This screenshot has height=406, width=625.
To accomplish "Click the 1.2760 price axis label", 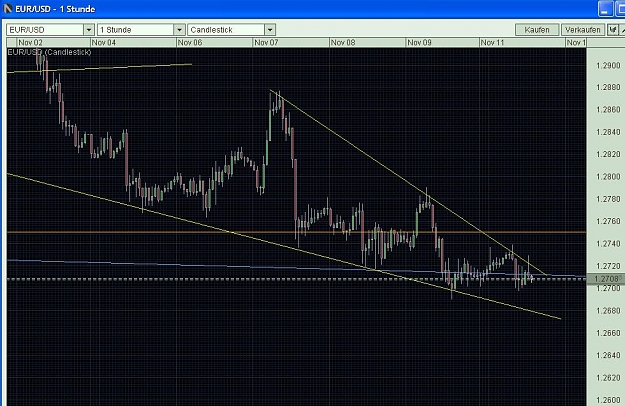I will (x=608, y=221).
